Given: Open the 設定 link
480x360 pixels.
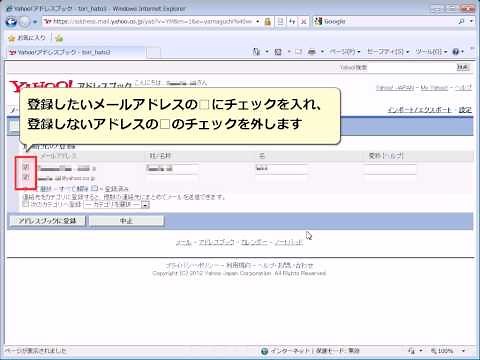Looking at the screenshot, I should tap(465, 110).
